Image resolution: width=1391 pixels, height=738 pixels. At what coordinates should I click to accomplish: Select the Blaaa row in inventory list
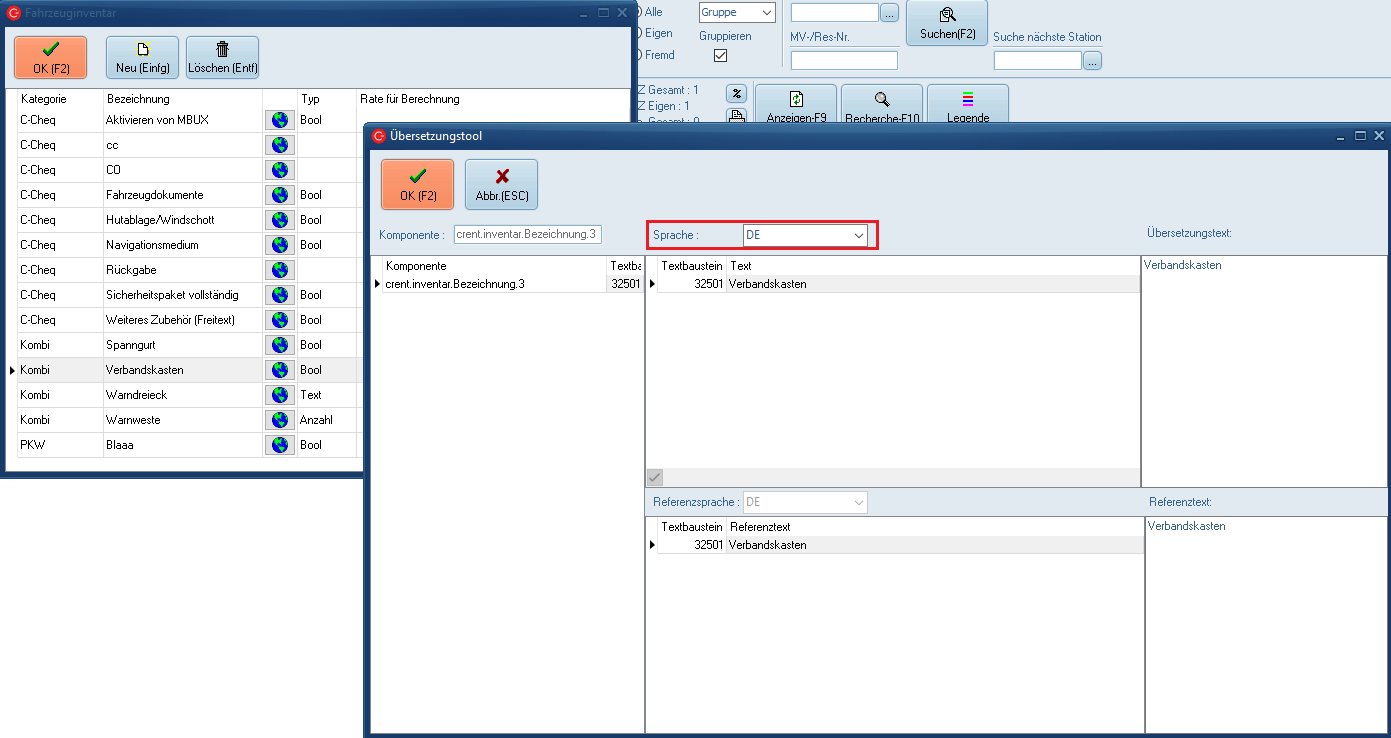click(186, 445)
